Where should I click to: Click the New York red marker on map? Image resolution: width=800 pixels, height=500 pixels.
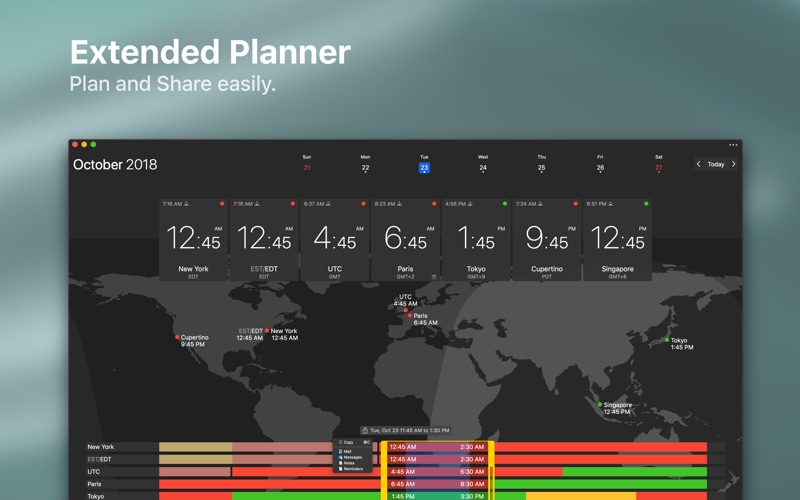(267, 331)
